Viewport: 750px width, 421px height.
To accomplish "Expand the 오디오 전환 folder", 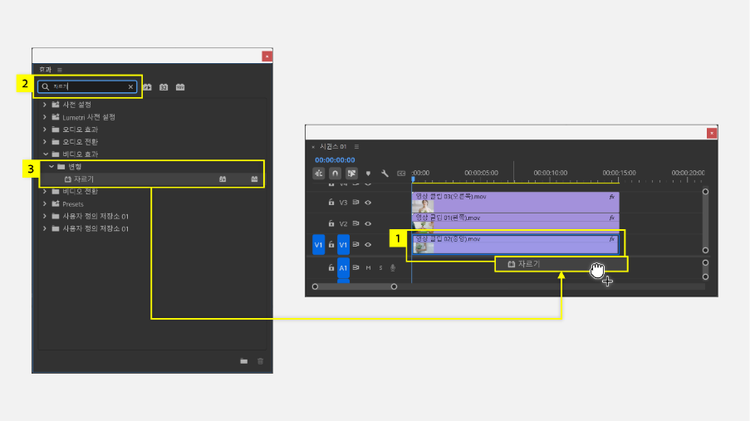I will click(x=45, y=142).
